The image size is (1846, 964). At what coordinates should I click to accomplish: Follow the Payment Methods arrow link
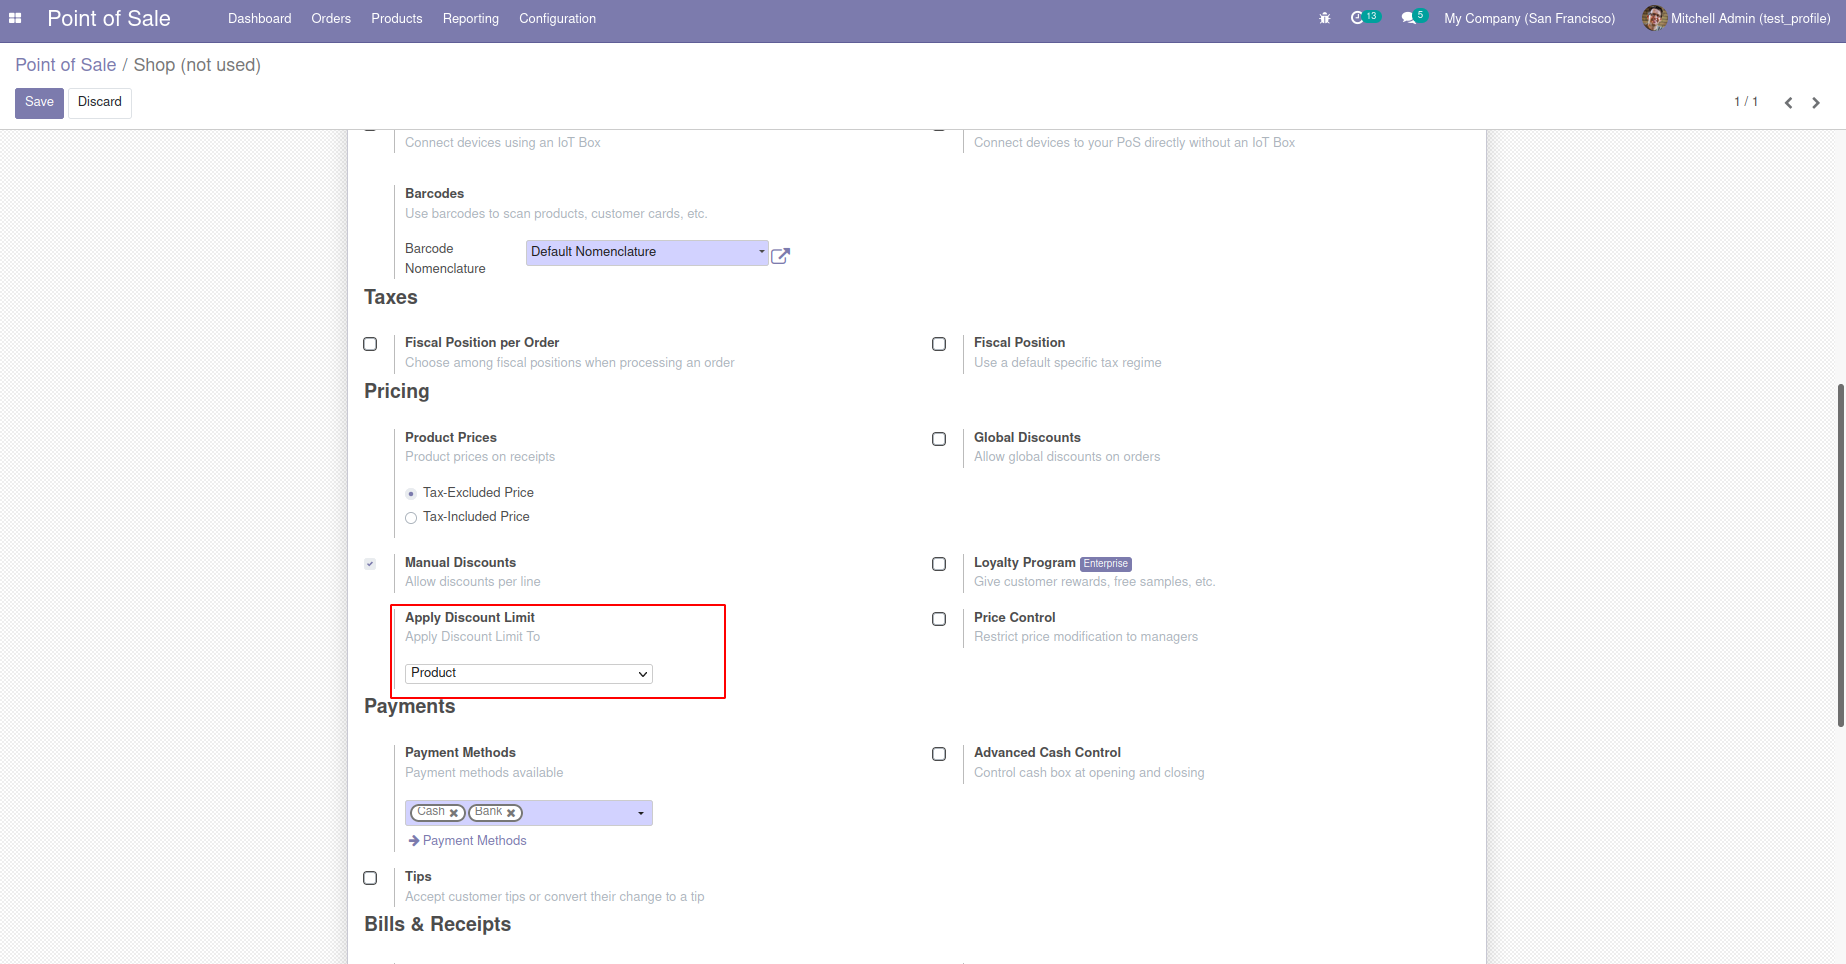[467, 841]
